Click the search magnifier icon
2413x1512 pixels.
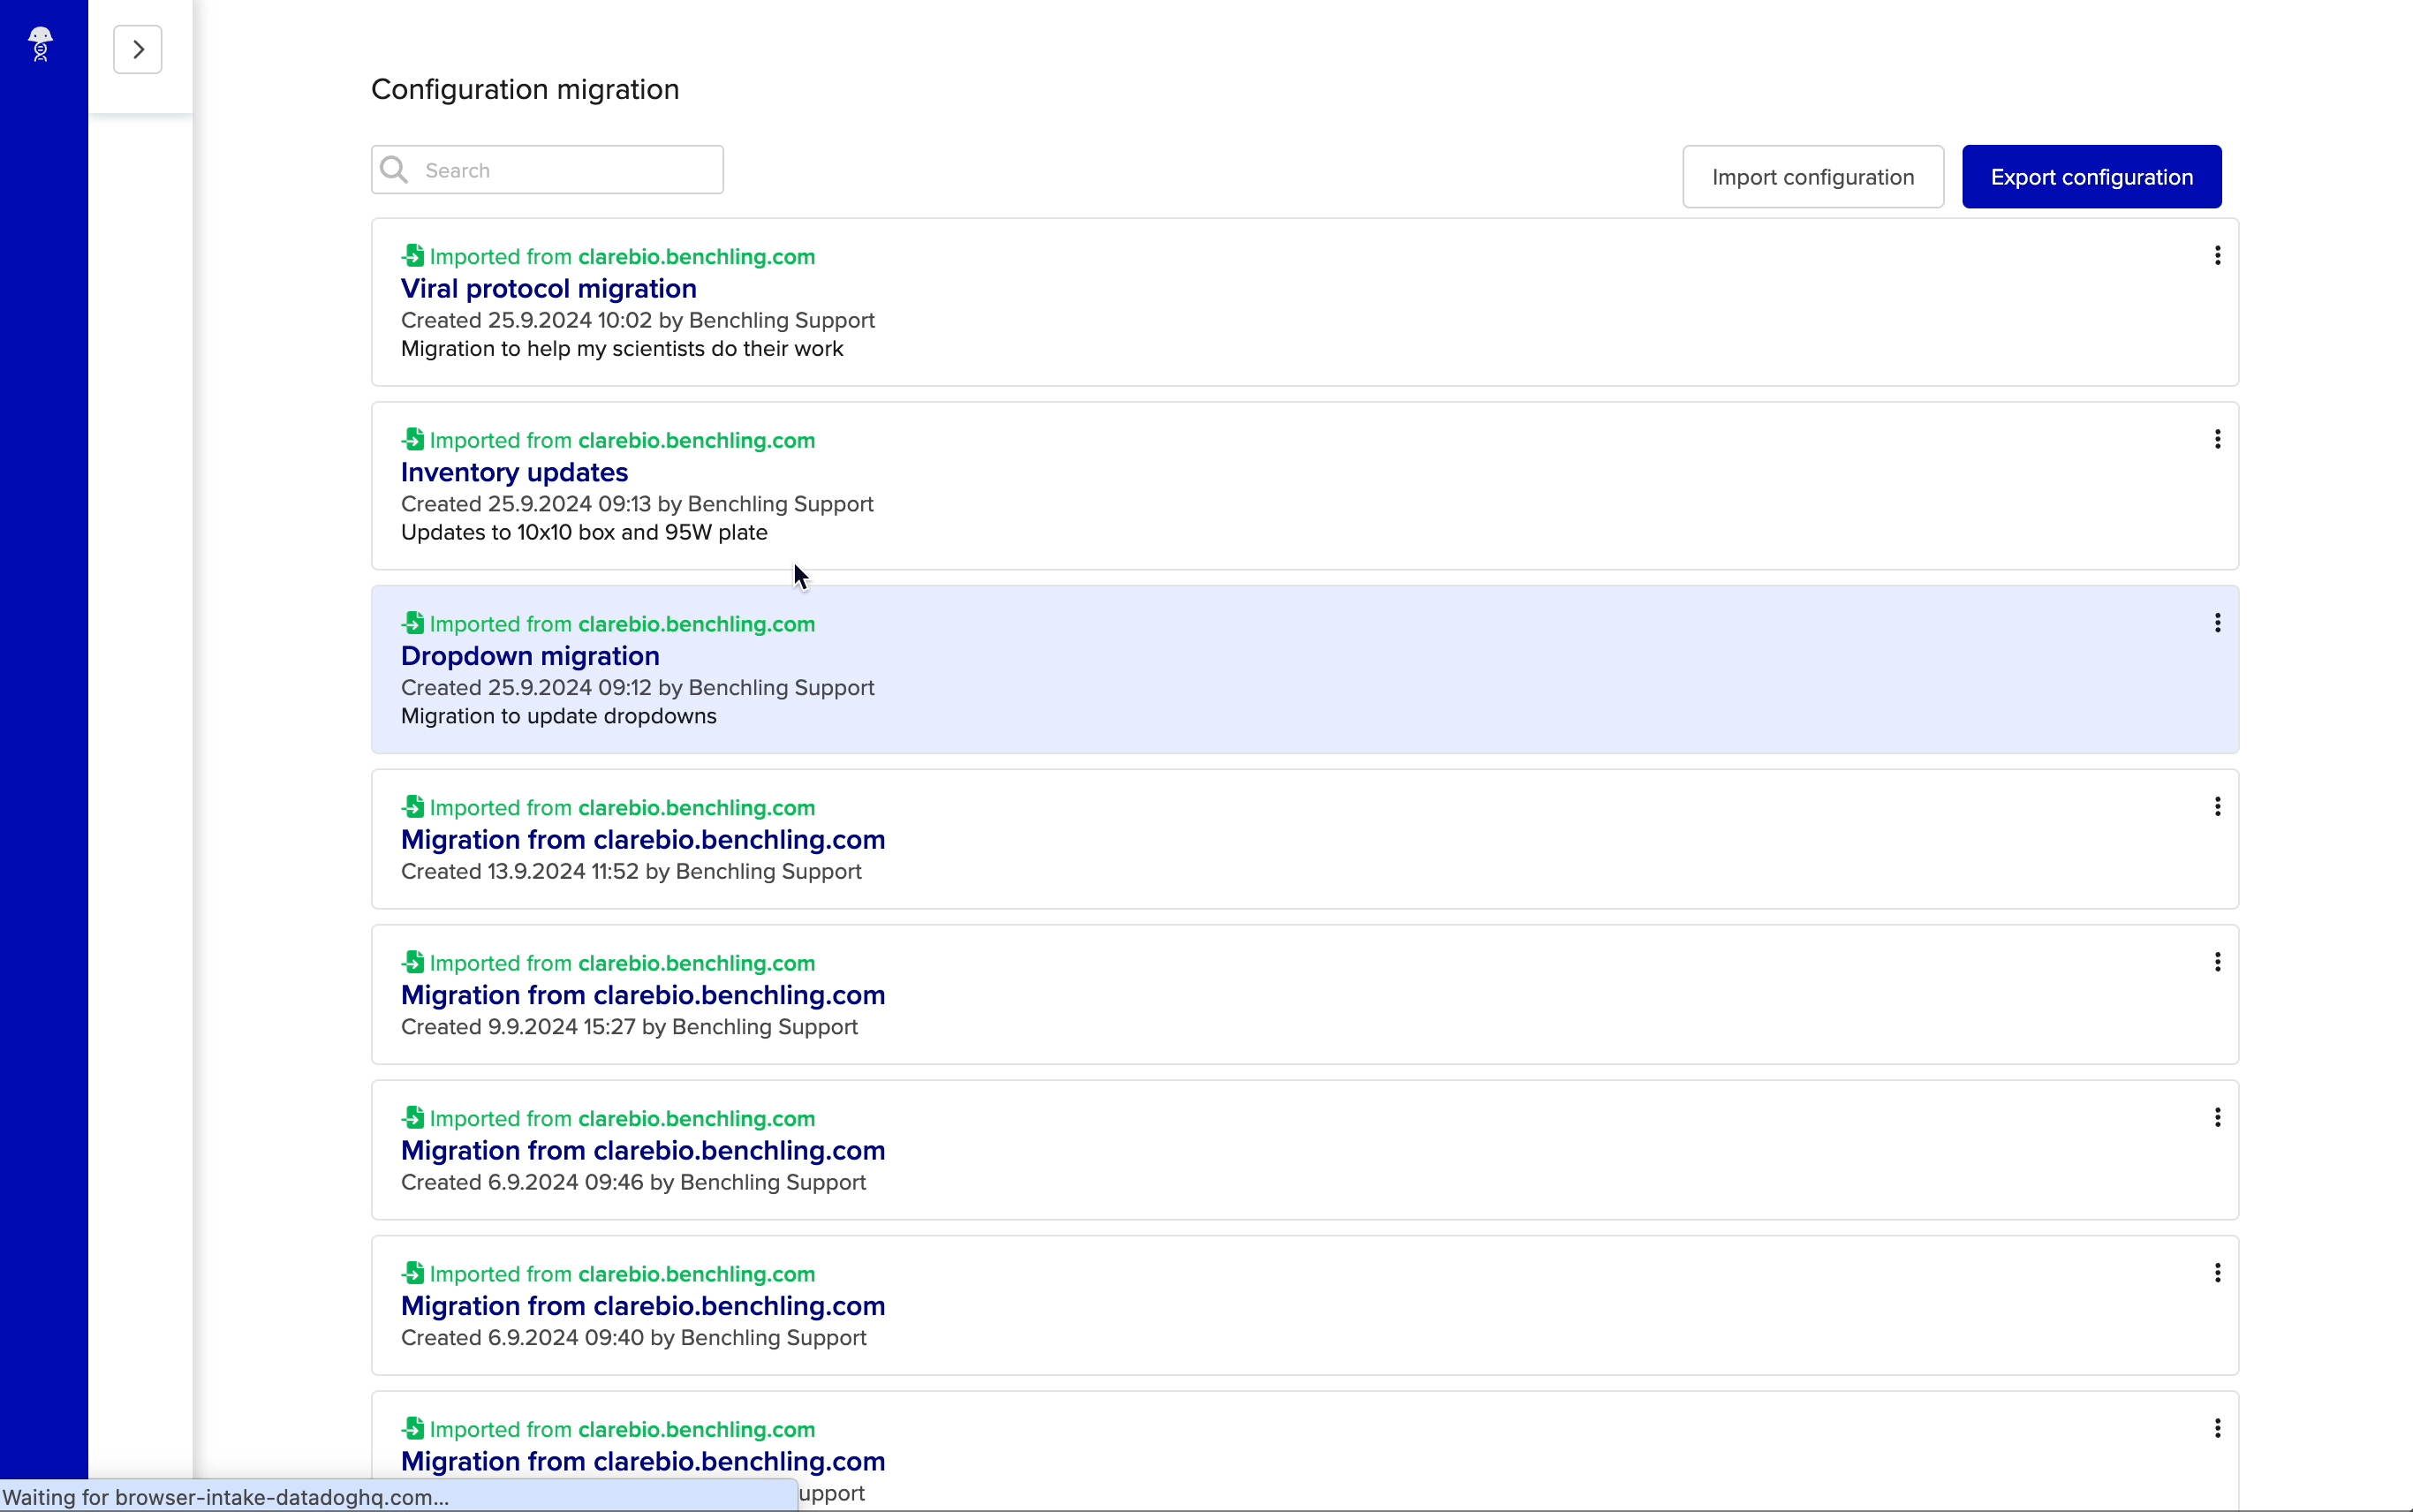pos(393,170)
